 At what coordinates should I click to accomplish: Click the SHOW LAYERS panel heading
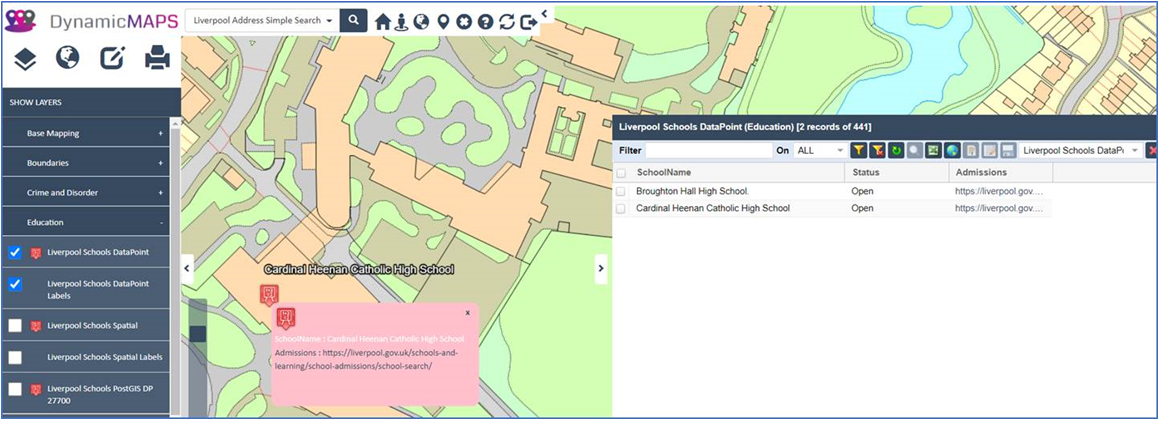[36, 102]
